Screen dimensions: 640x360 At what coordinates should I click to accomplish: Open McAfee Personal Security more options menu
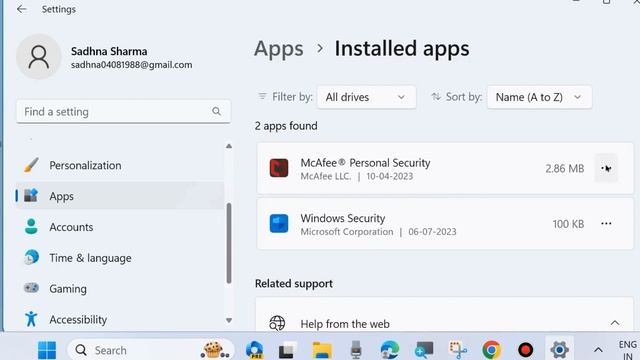606,168
